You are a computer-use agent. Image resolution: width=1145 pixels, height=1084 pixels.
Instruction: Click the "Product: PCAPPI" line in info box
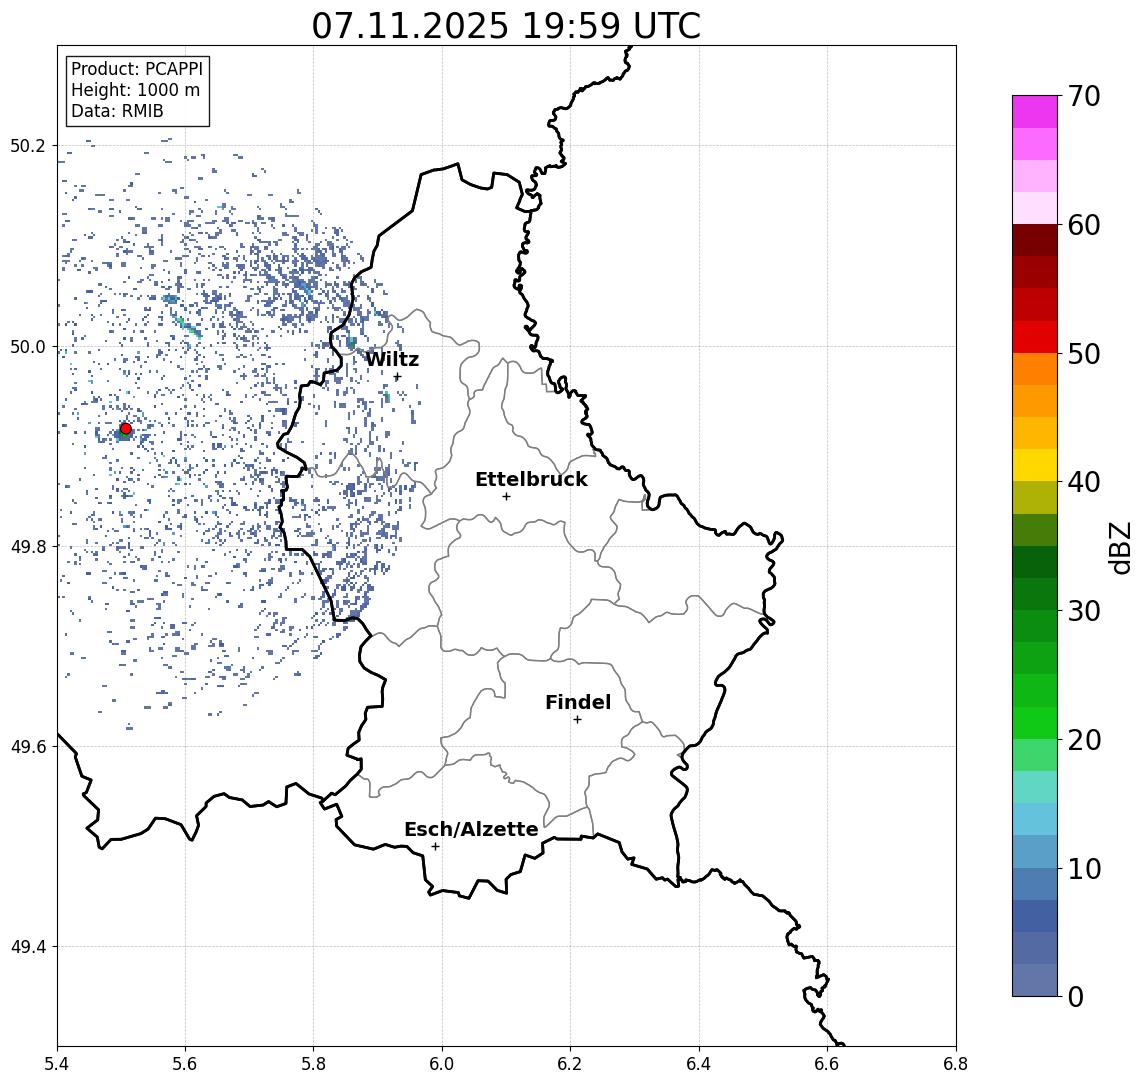click(137, 69)
